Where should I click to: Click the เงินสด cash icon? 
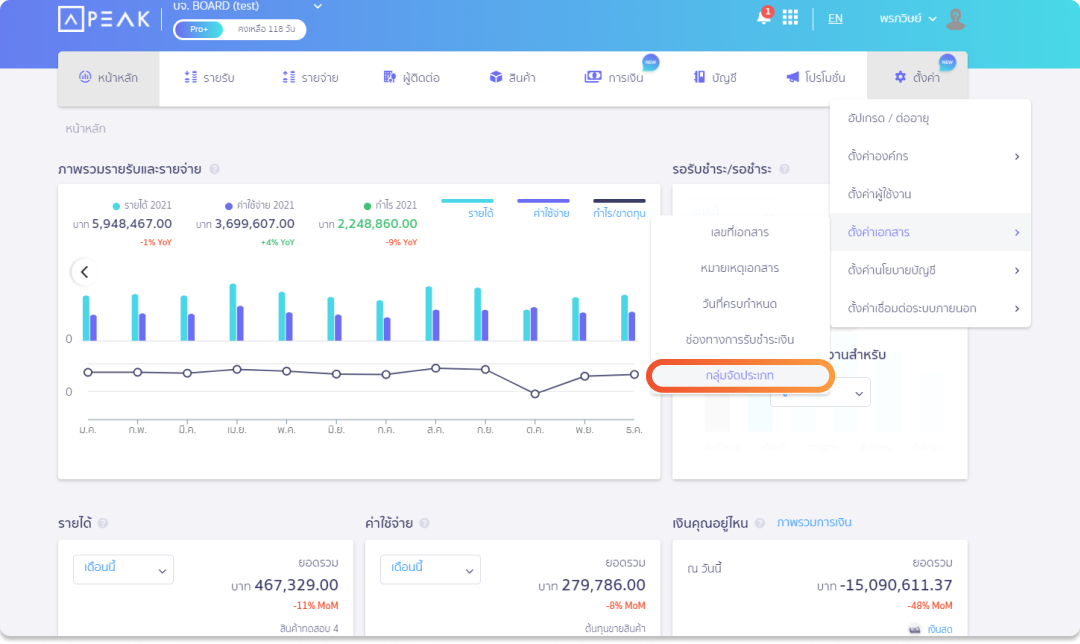[914, 629]
